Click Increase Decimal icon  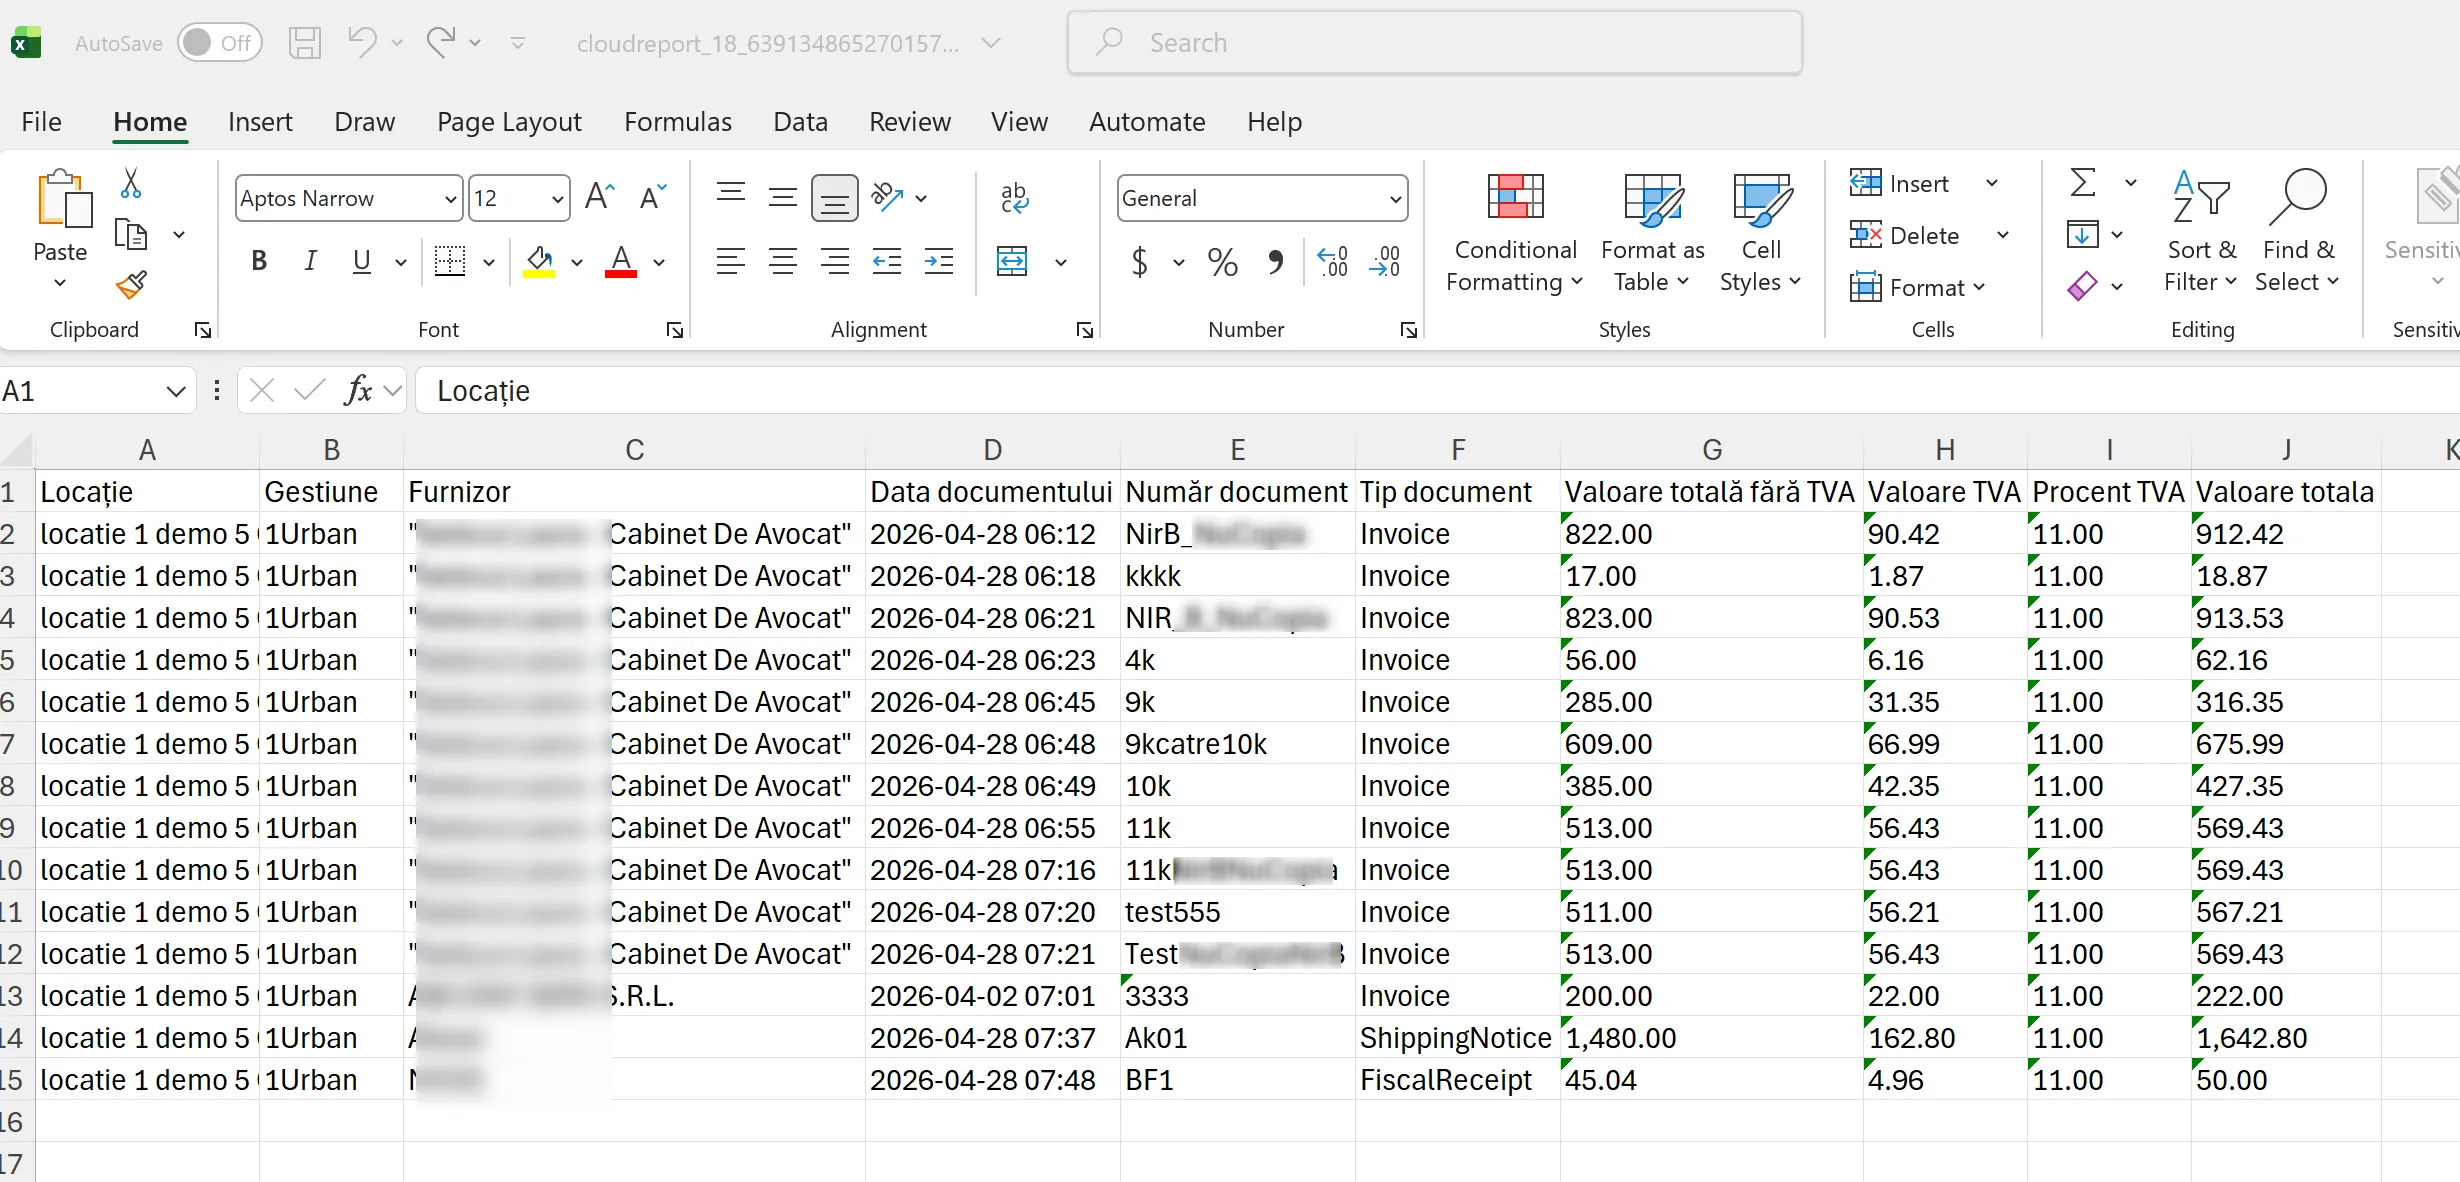tap(1333, 262)
